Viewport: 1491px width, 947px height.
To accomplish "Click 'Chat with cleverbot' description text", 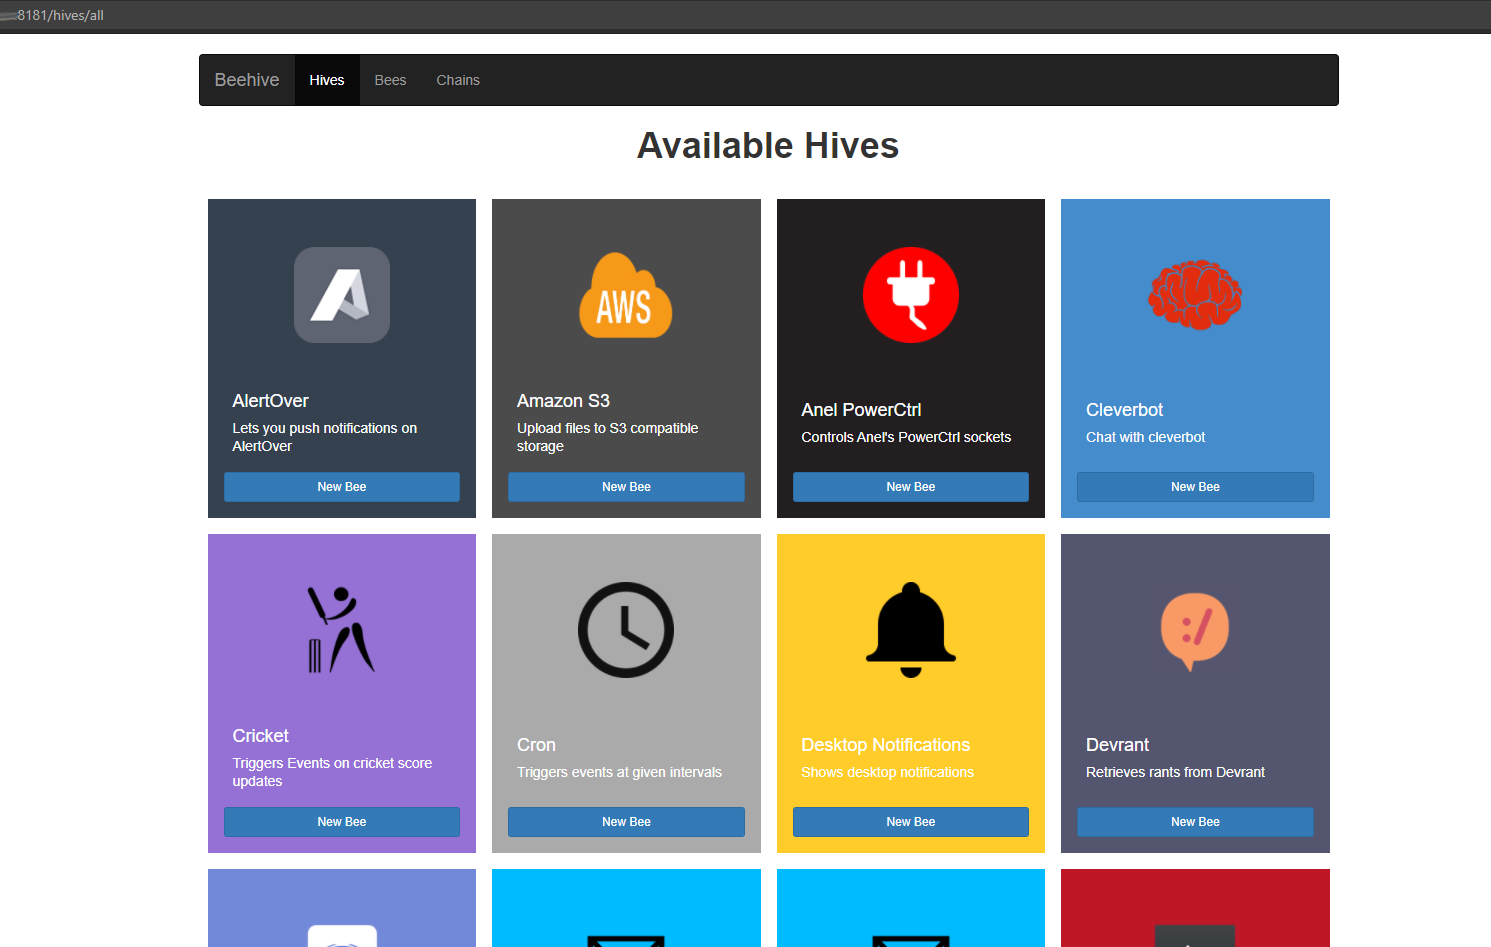I will 1145,437.
